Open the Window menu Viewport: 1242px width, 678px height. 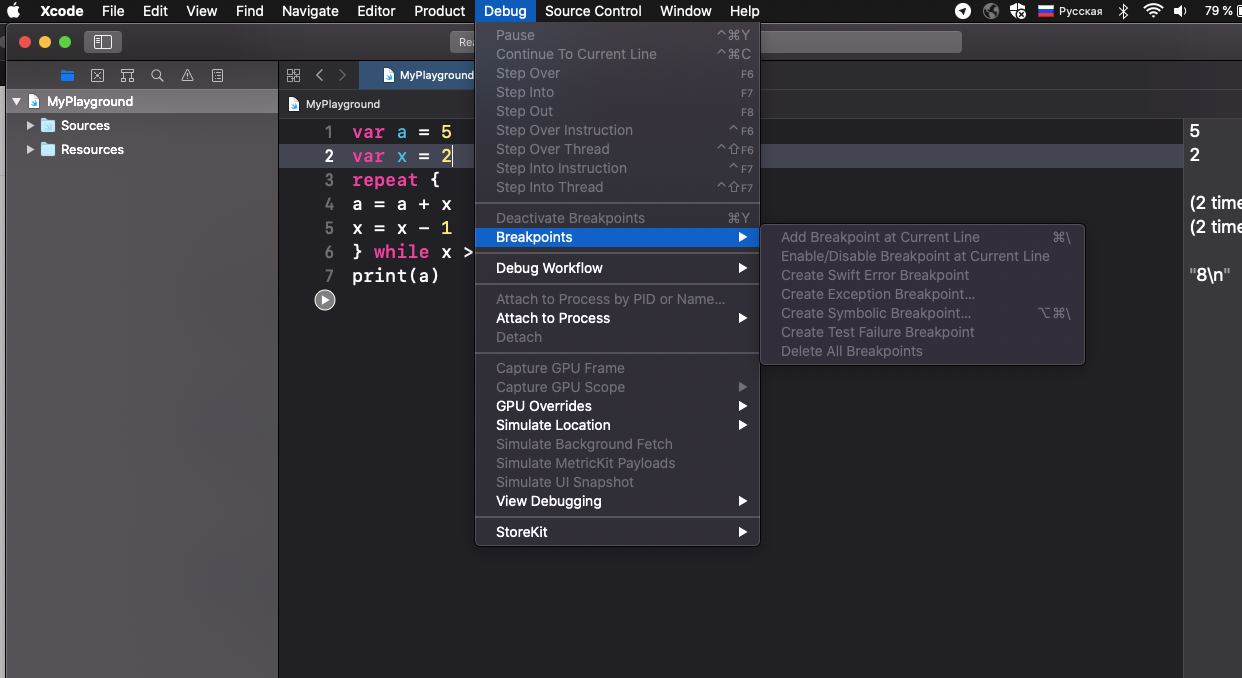[685, 11]
